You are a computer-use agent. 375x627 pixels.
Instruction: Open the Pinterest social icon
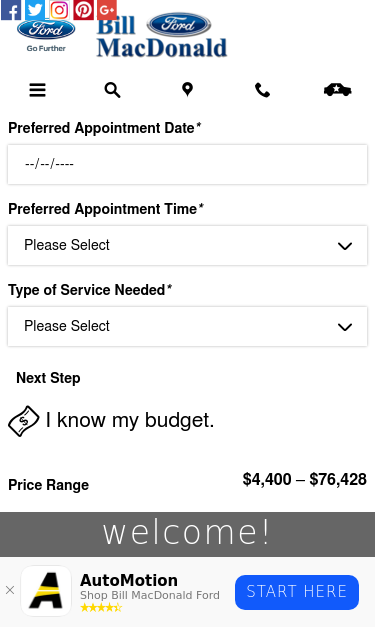83,10
